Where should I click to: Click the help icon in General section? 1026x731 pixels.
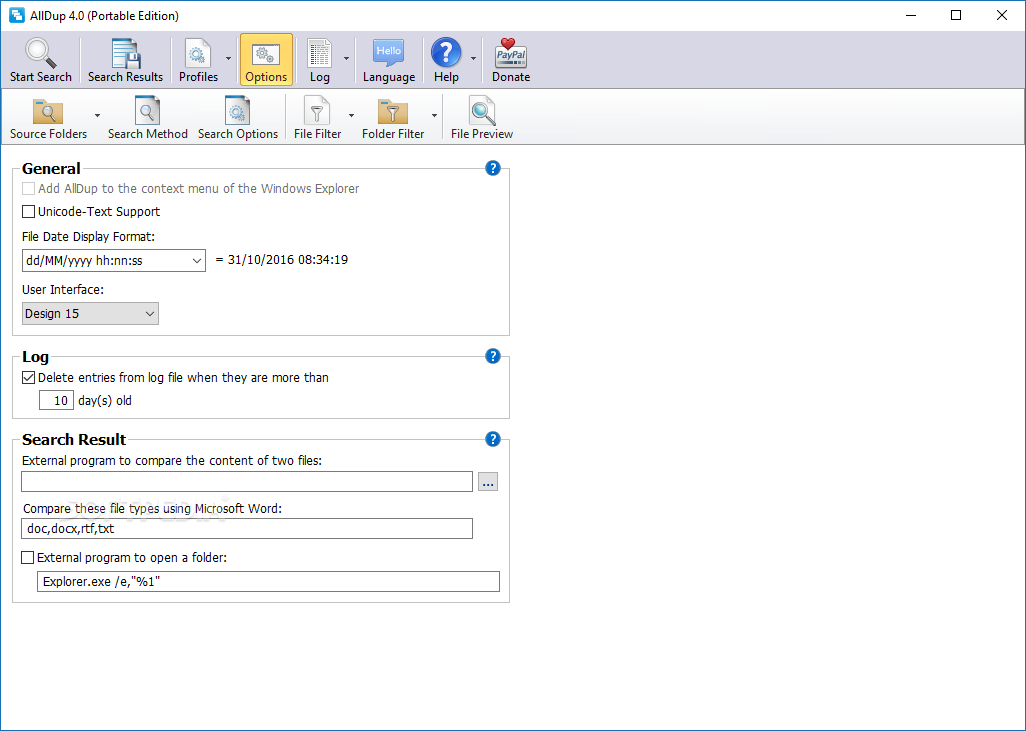[x=493, y=168]
